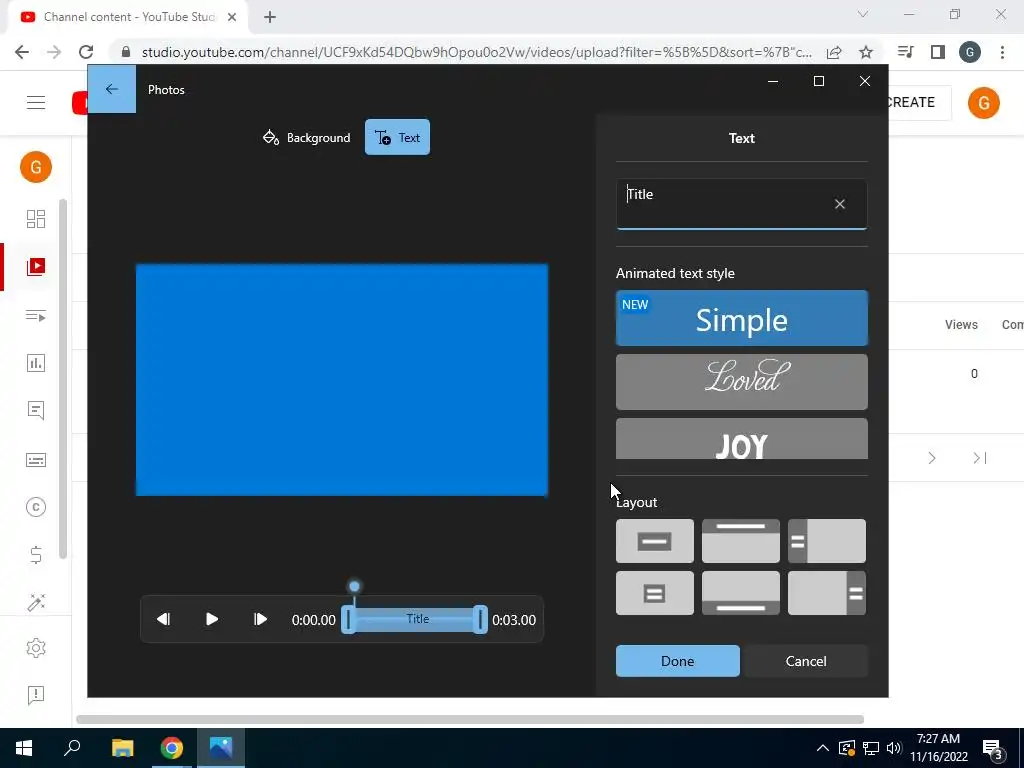Viewport: 1024px width, 768px height.
Task: Cancel the text edit
Action: pos(806,661)
